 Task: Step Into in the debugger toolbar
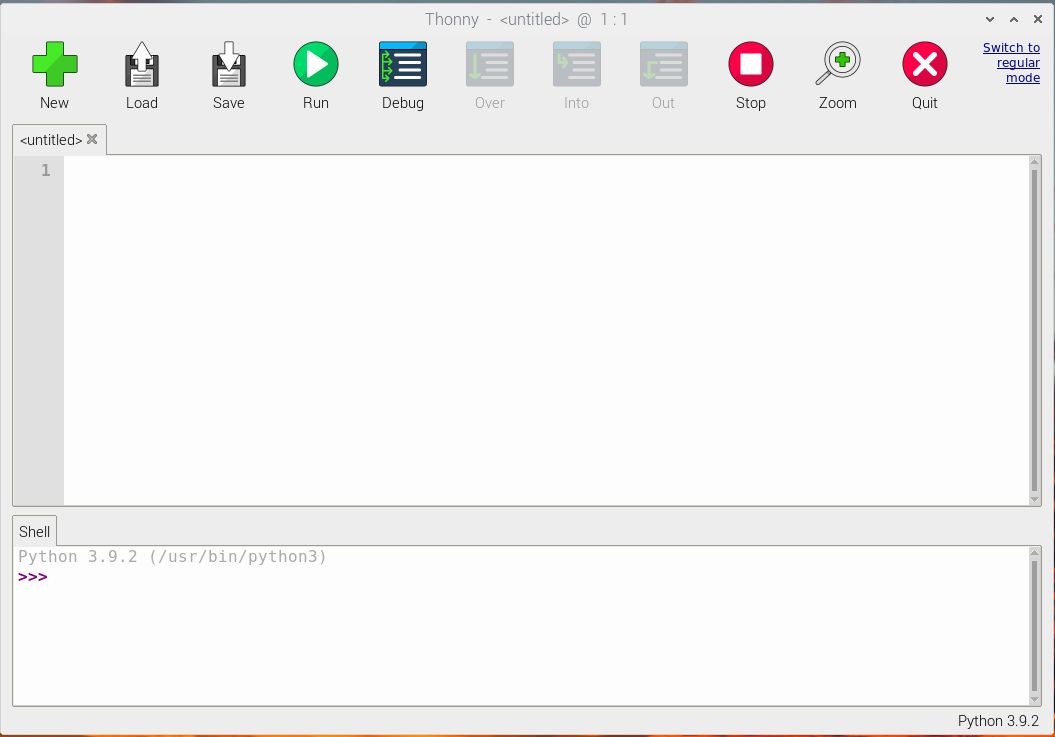577,65
